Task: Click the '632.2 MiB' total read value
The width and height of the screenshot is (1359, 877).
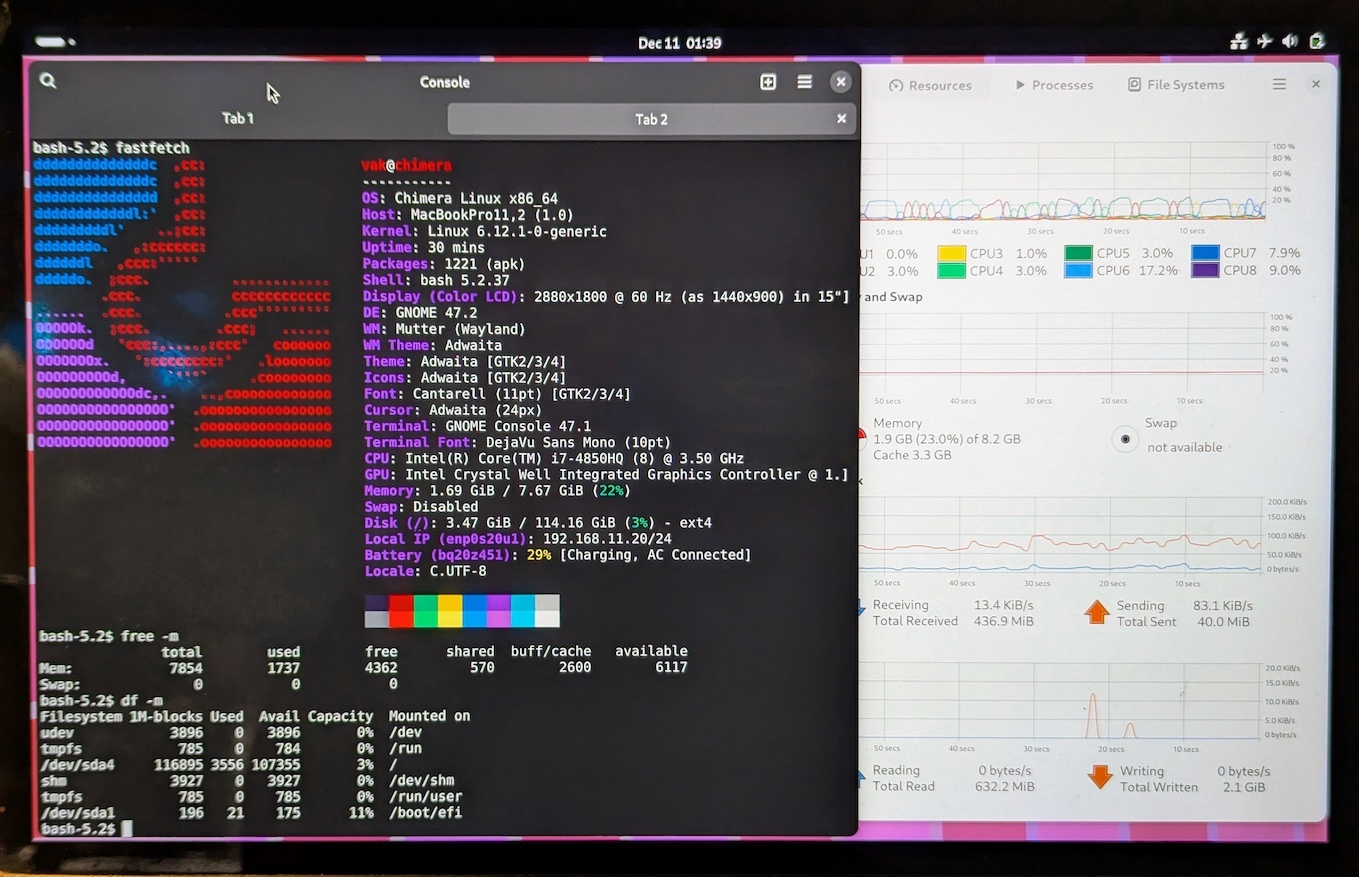Action: [x=1005, y=787]
